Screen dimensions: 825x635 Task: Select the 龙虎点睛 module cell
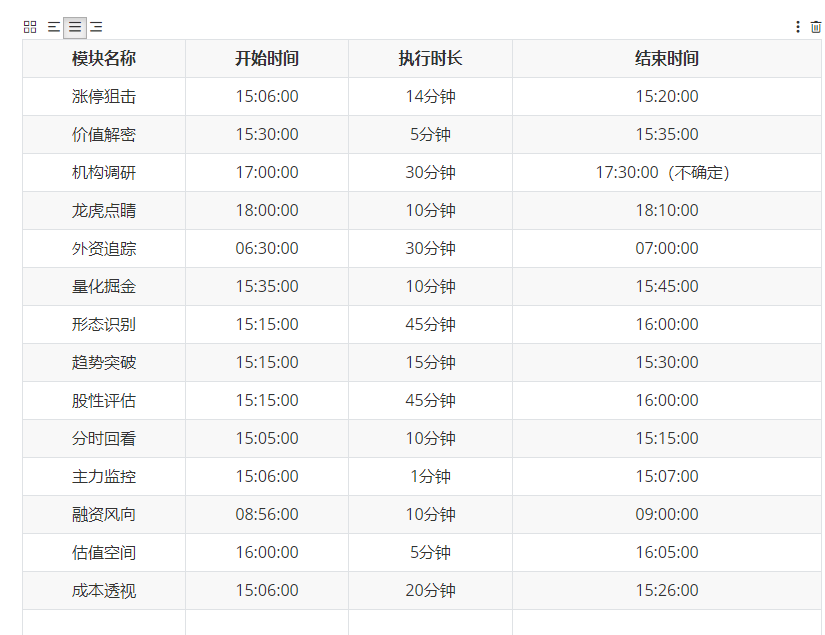(104, 211)
